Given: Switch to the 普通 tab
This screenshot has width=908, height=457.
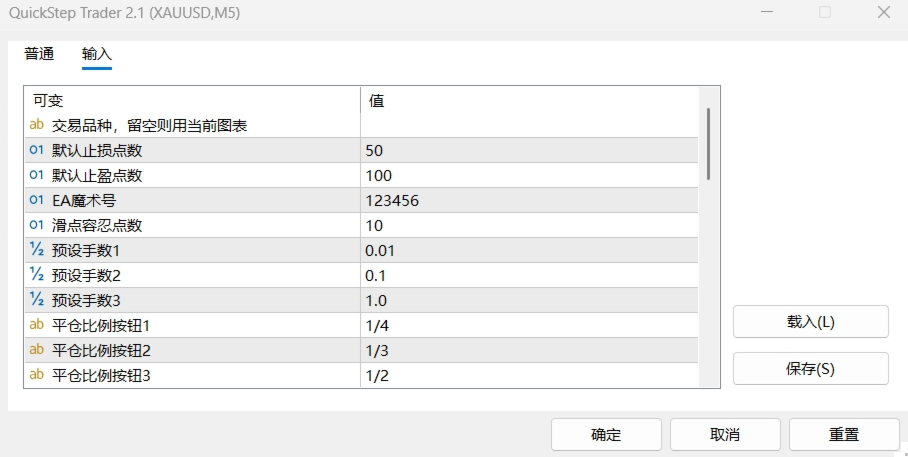Looking at the screenshot, I should 39,54.
